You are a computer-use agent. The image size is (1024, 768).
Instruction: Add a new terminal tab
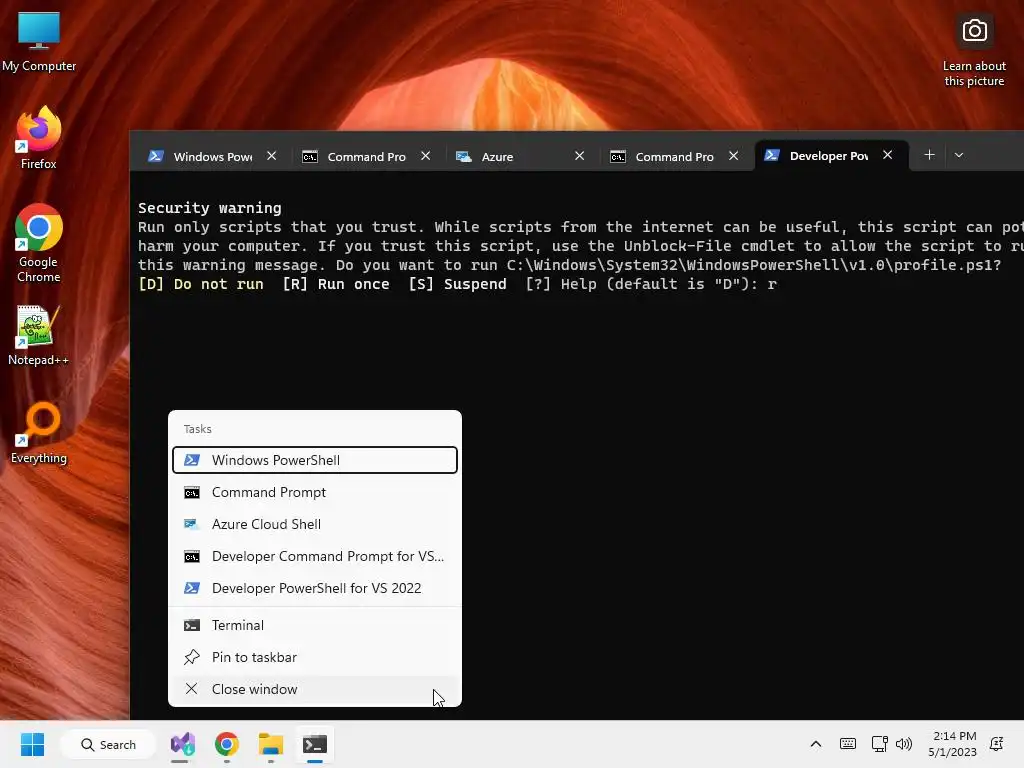pos(929,155)
